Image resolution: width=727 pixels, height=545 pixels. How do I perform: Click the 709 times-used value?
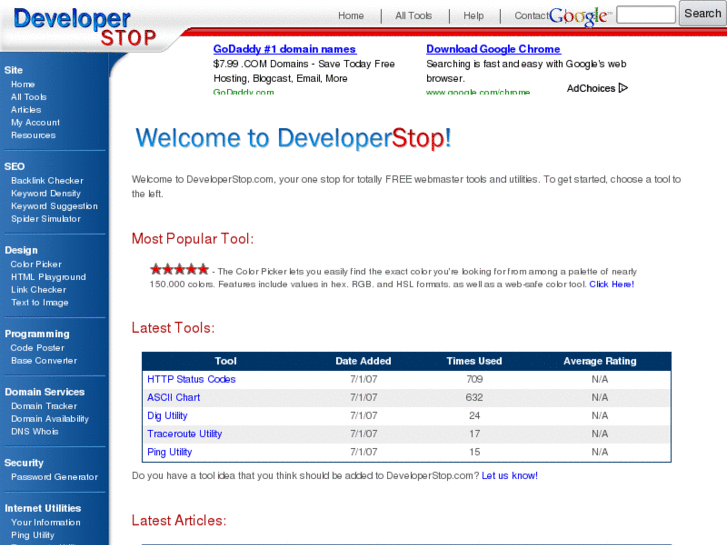474,379
